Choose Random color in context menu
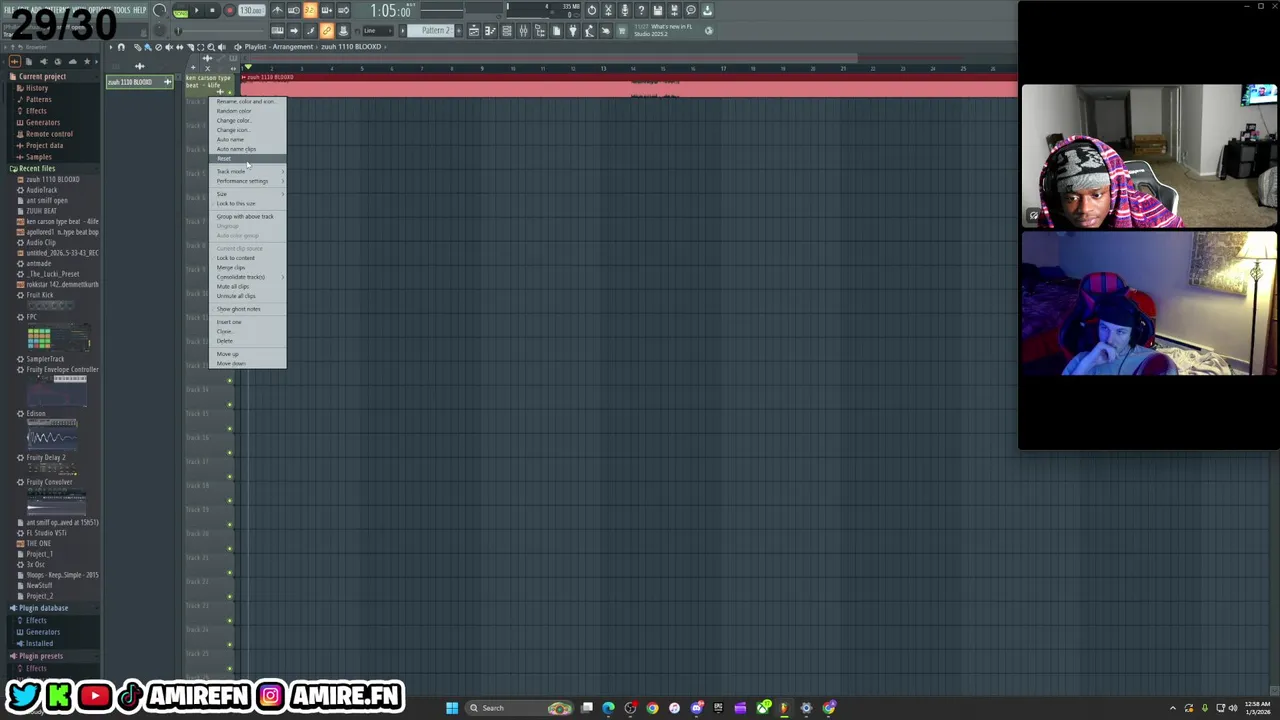1280x720 pixels. pos(249,111)
